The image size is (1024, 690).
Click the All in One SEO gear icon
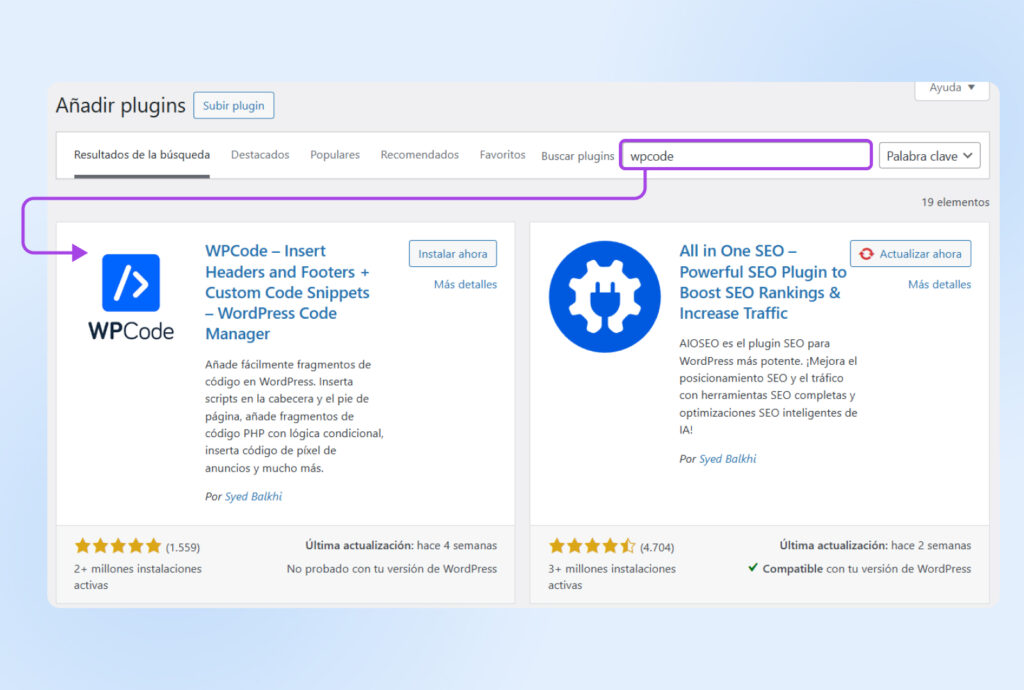click(x=603, y=296)
